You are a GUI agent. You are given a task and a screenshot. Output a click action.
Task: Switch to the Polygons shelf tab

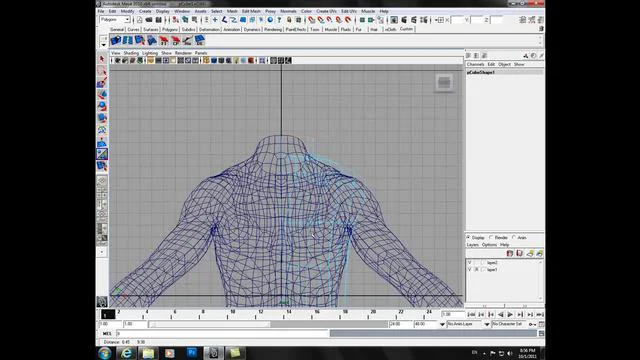(x=170, y=30)
